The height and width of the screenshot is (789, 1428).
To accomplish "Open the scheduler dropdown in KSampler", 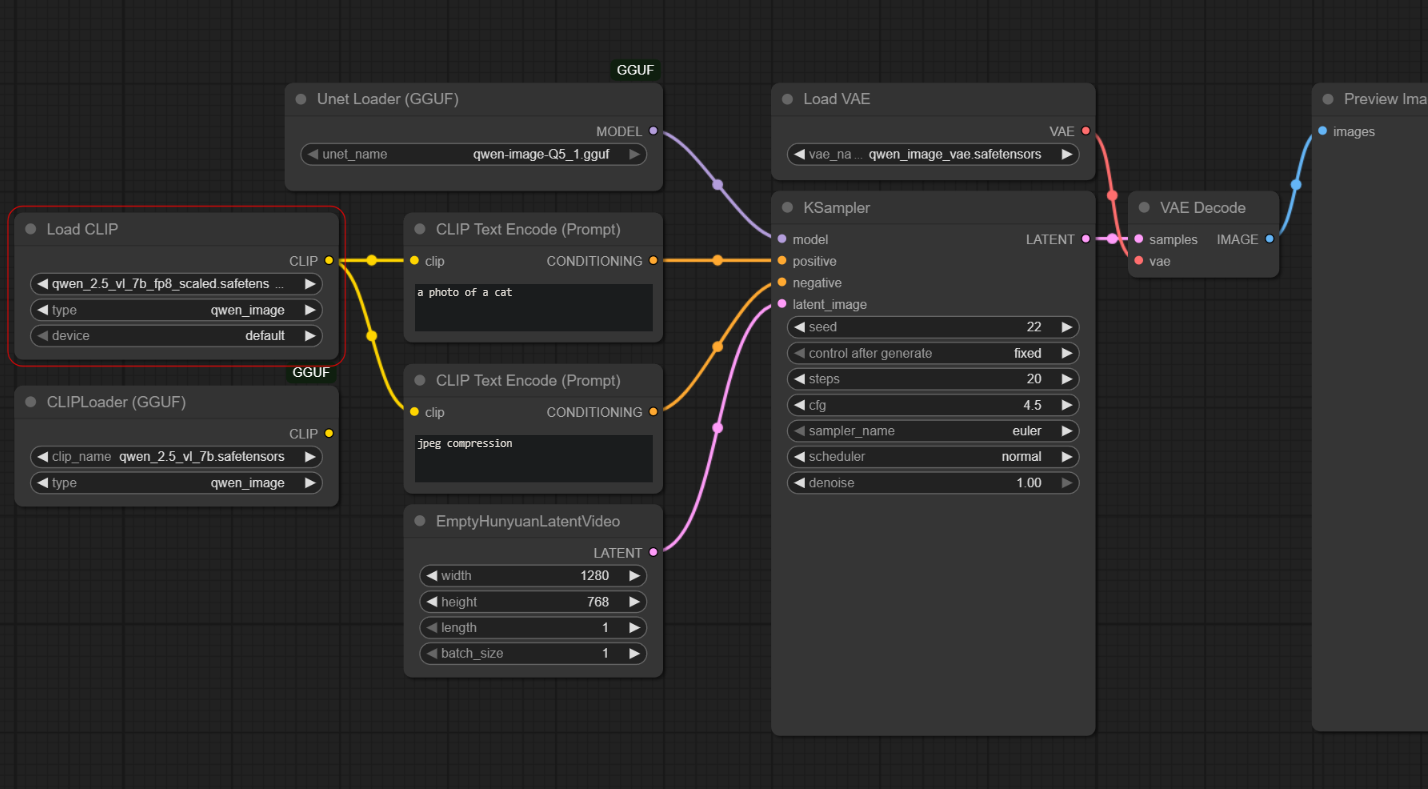I will (933, 457).
